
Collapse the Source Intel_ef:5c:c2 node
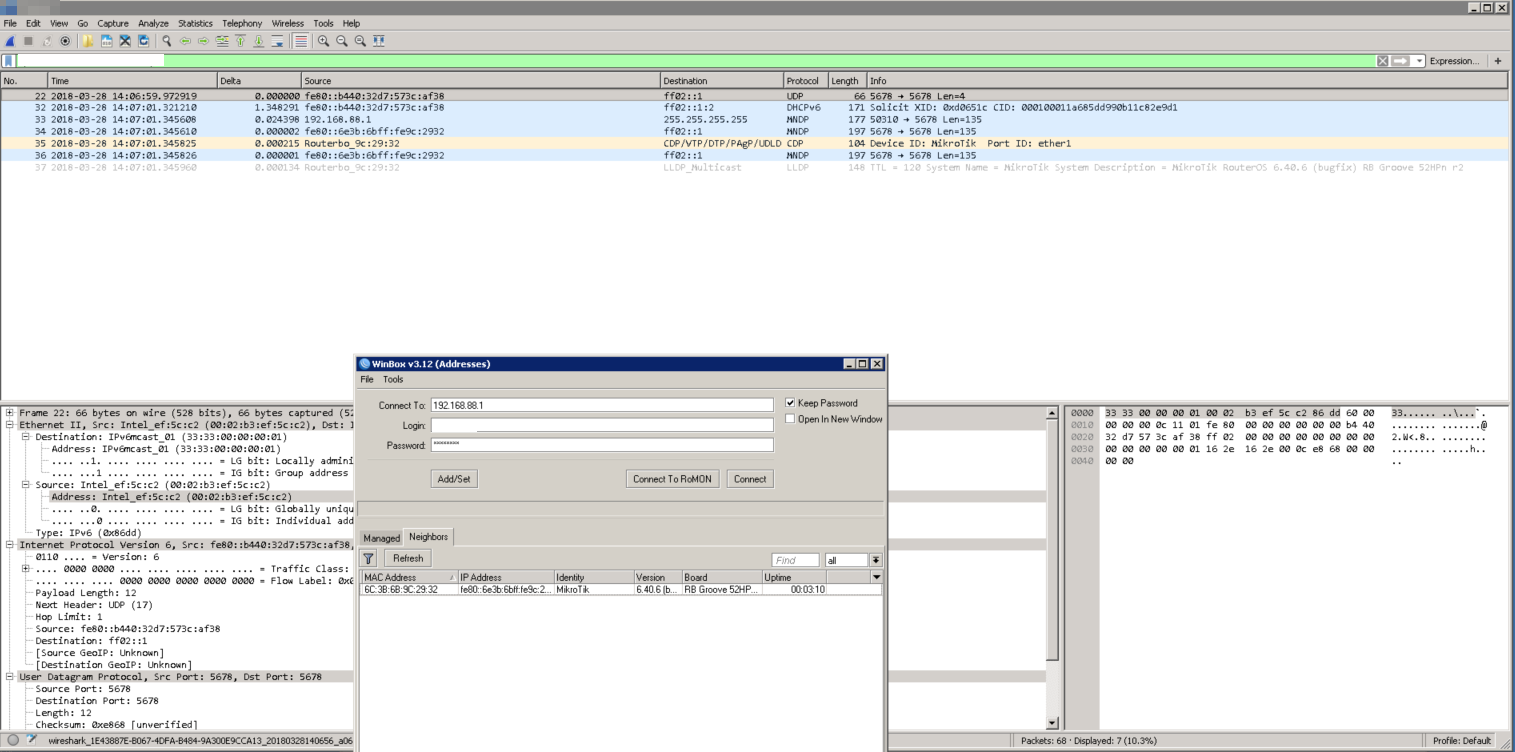coord(26,485)
